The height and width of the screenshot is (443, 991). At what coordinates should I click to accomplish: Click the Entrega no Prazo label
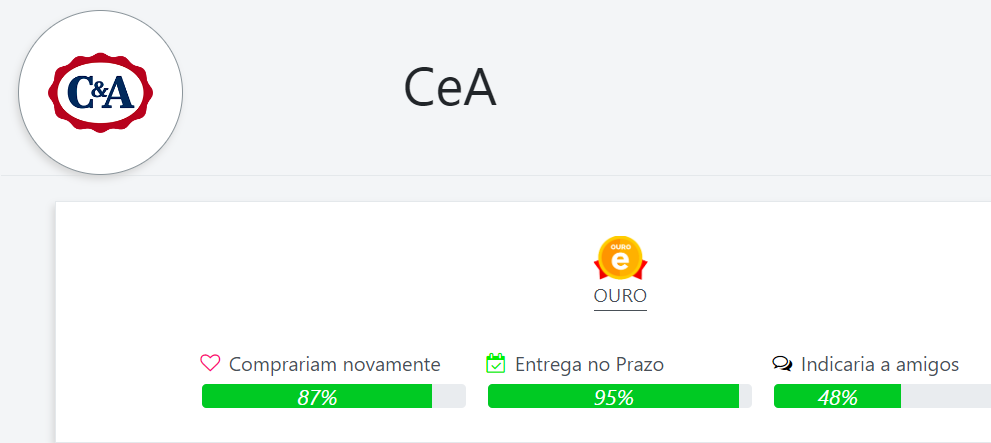click(589, 365)
